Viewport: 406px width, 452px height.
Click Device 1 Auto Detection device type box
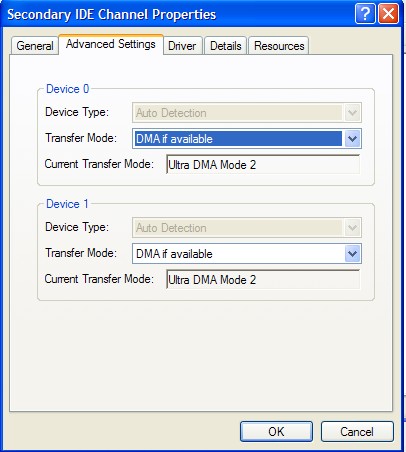[247, 228]
